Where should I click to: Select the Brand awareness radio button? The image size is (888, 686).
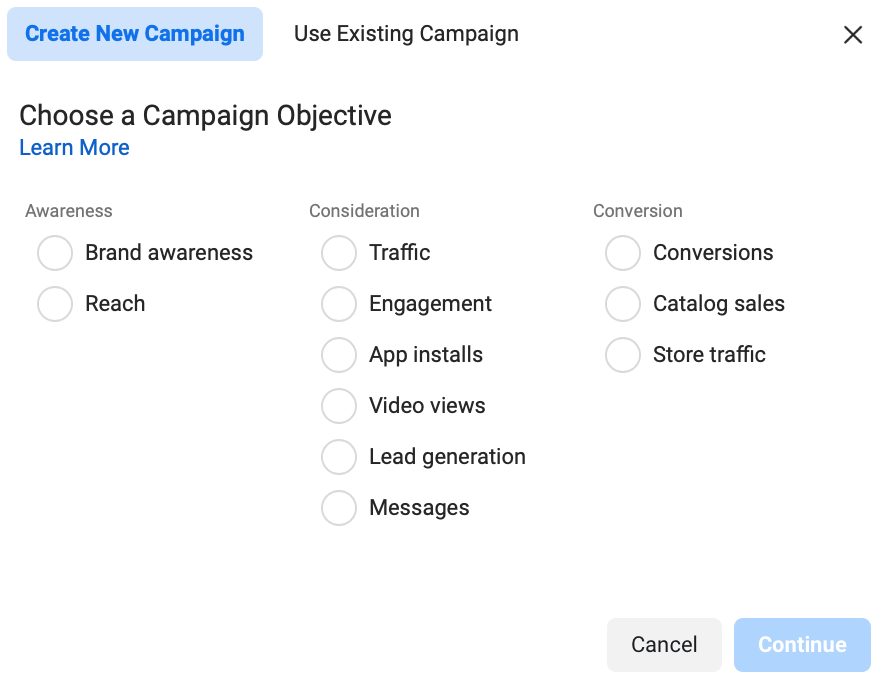(55, 253)
